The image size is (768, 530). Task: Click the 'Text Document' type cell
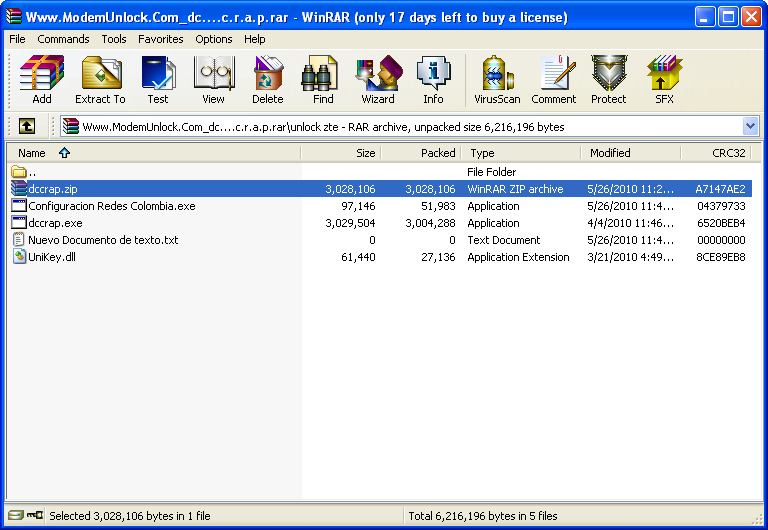[504, 240]
